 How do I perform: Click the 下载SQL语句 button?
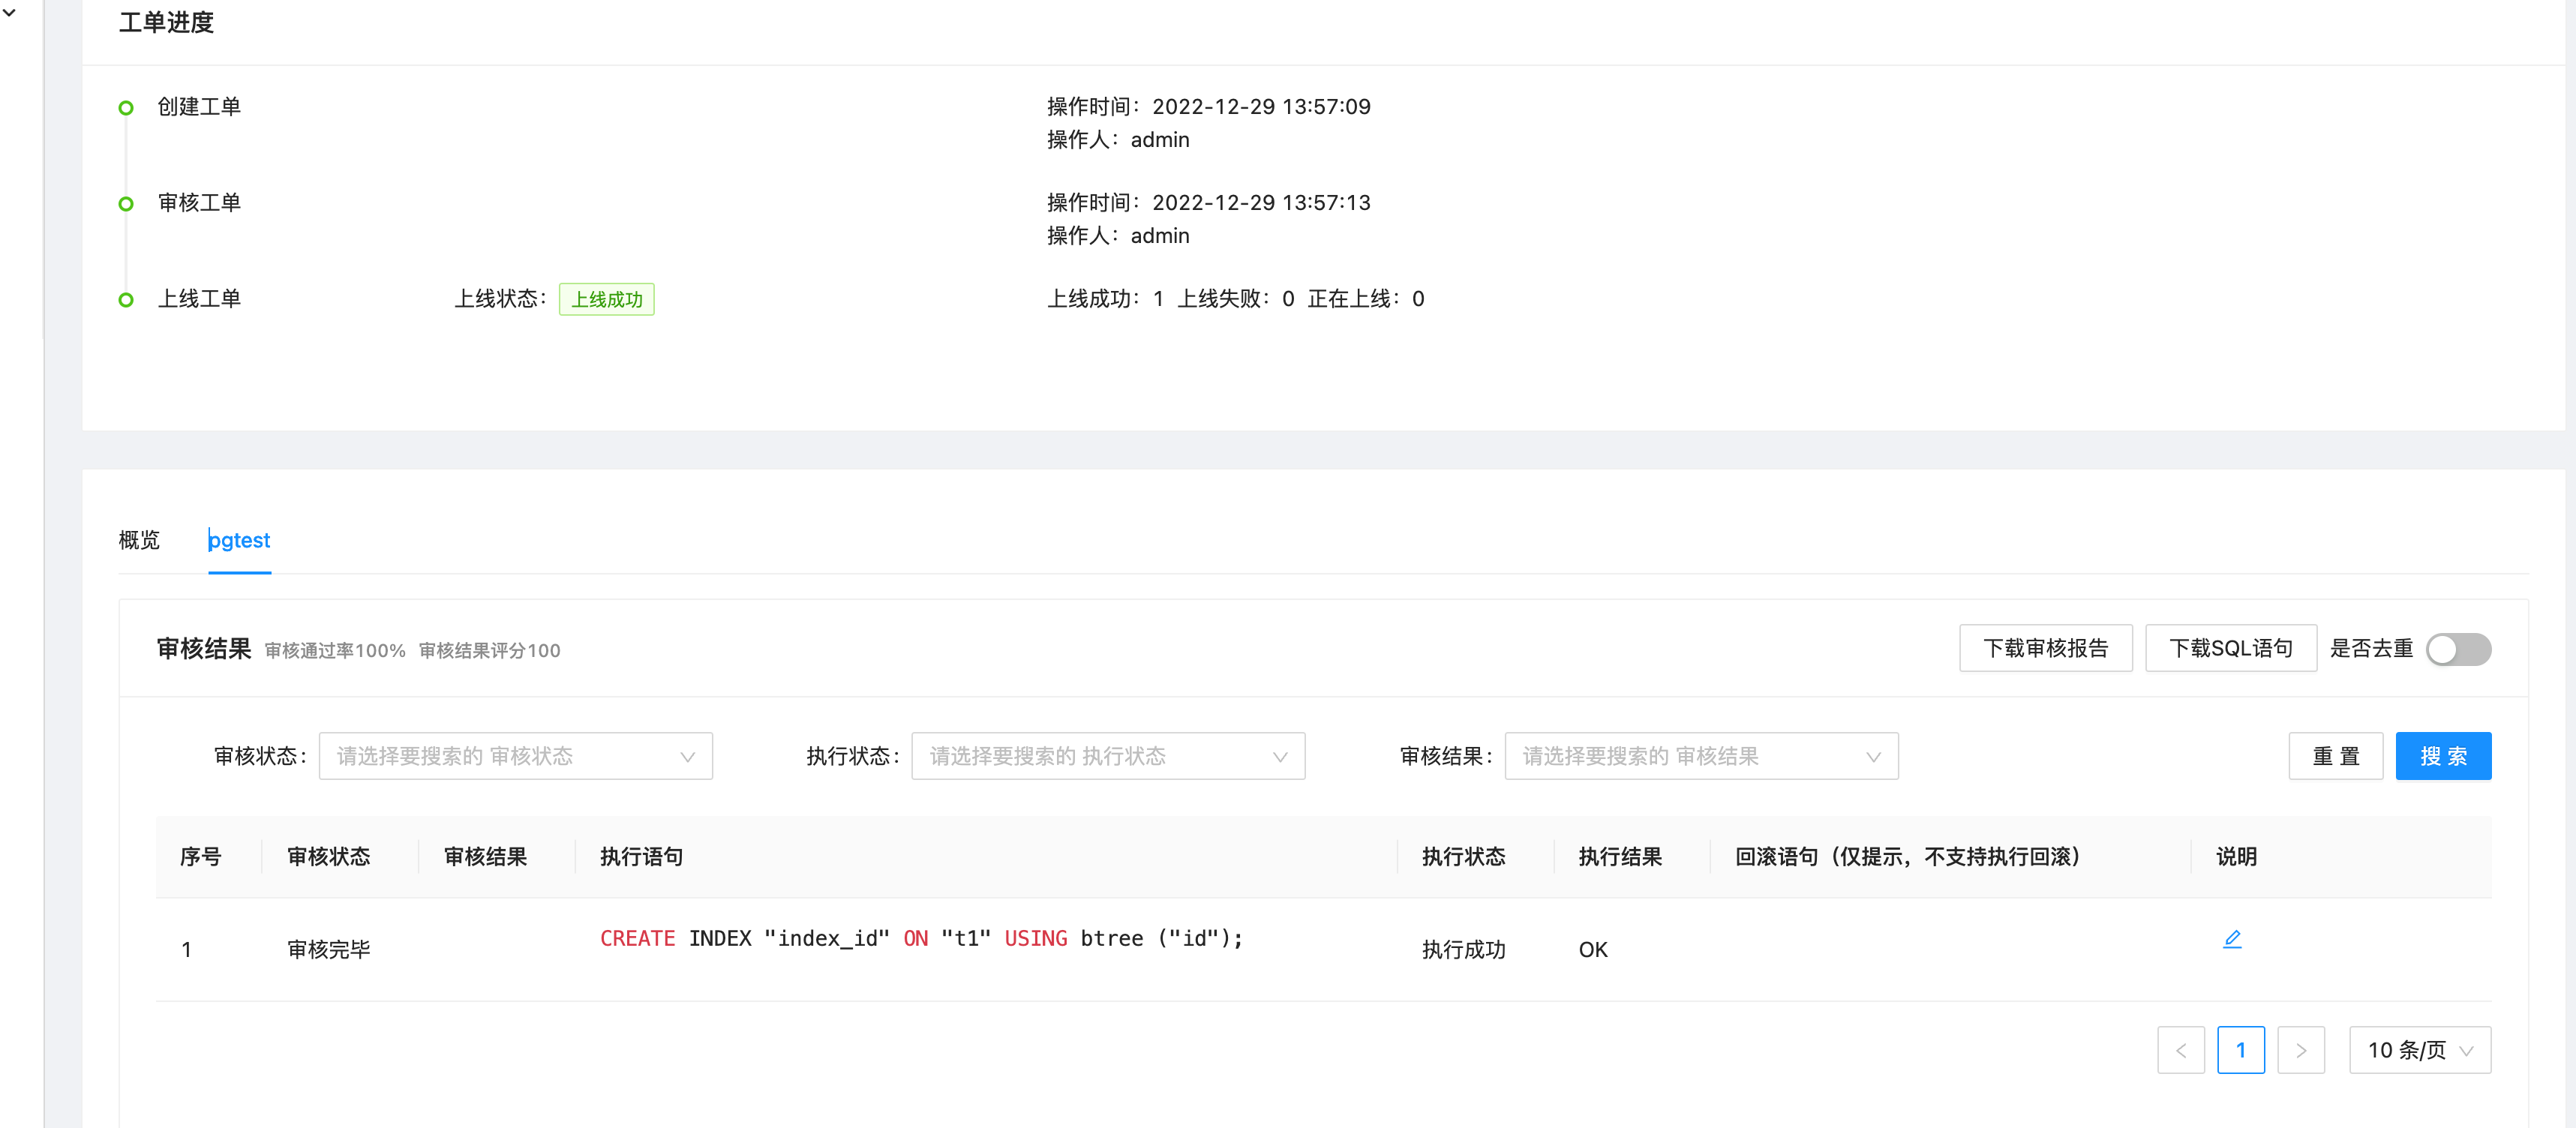click(x=2231, y=648)
